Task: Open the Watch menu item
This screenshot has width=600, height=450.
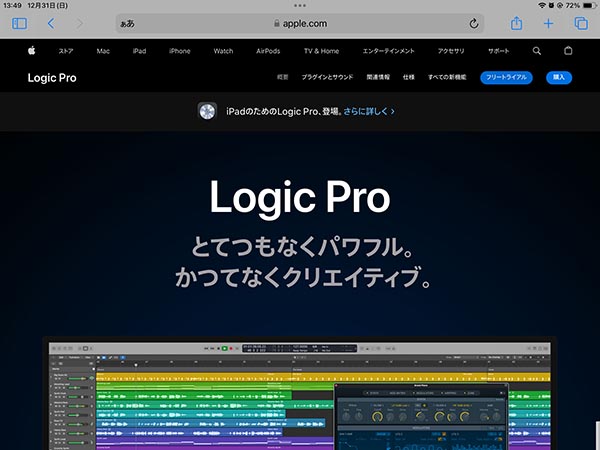Action: point(223,51)
